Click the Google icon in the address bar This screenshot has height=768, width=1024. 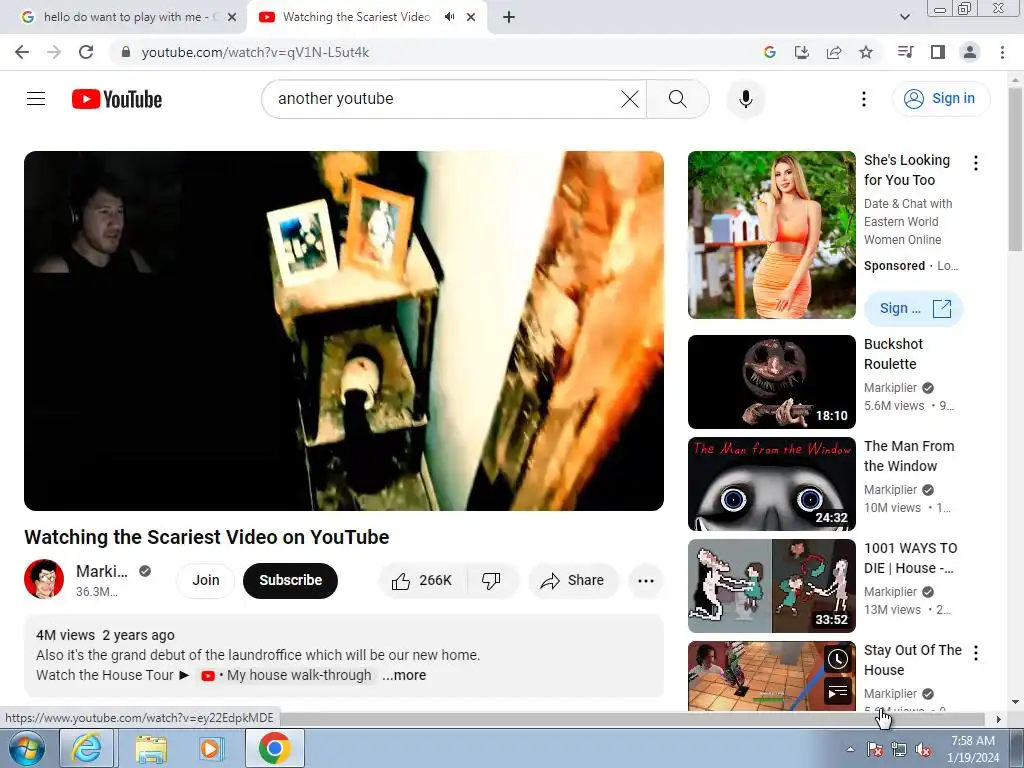769,52
